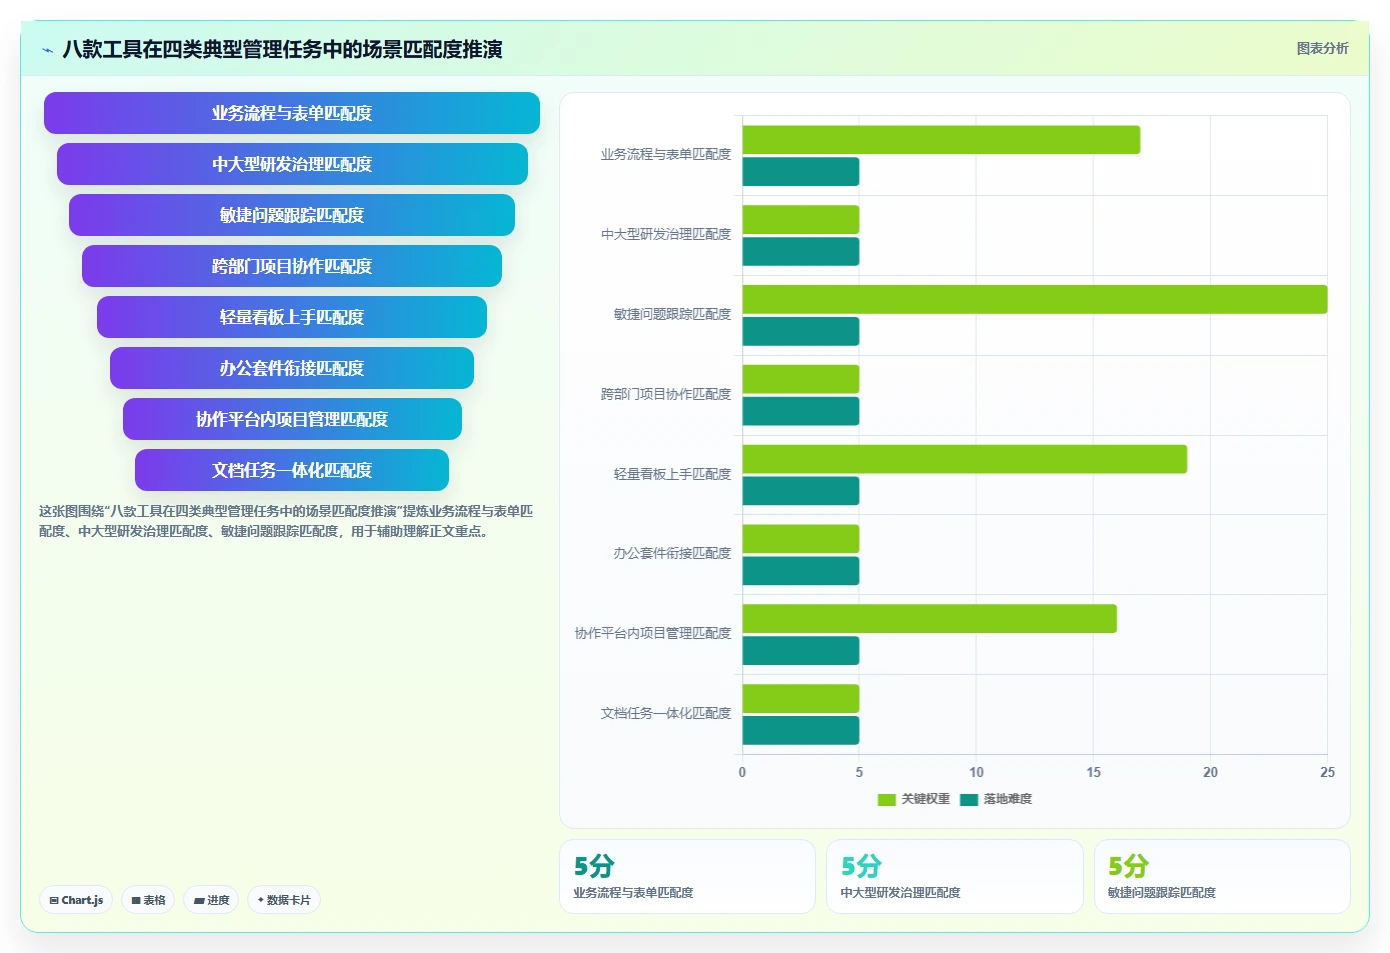Click the 表格 tag chip
Image resolution: width=1390 pixels, height=953 pixels.
click(x=148, y=900)
